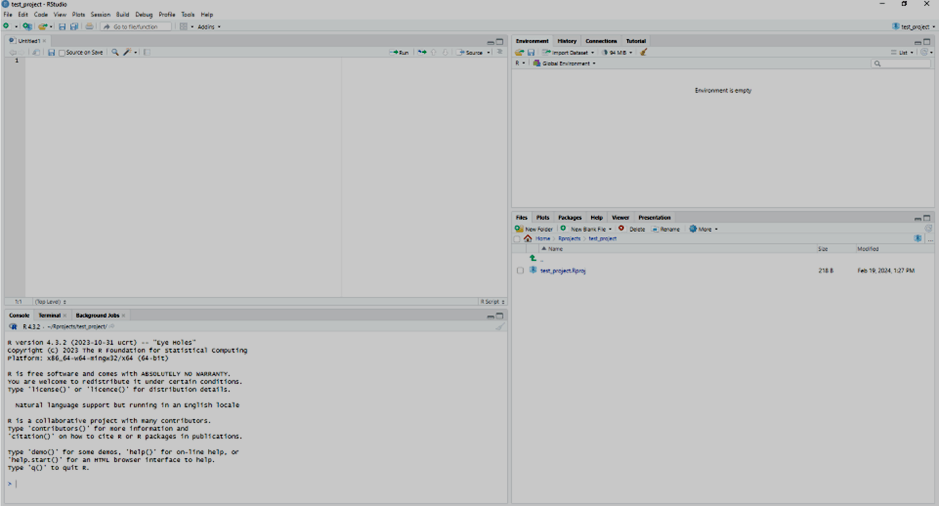Toggle the Source on Save checkbox

[62, 53]
